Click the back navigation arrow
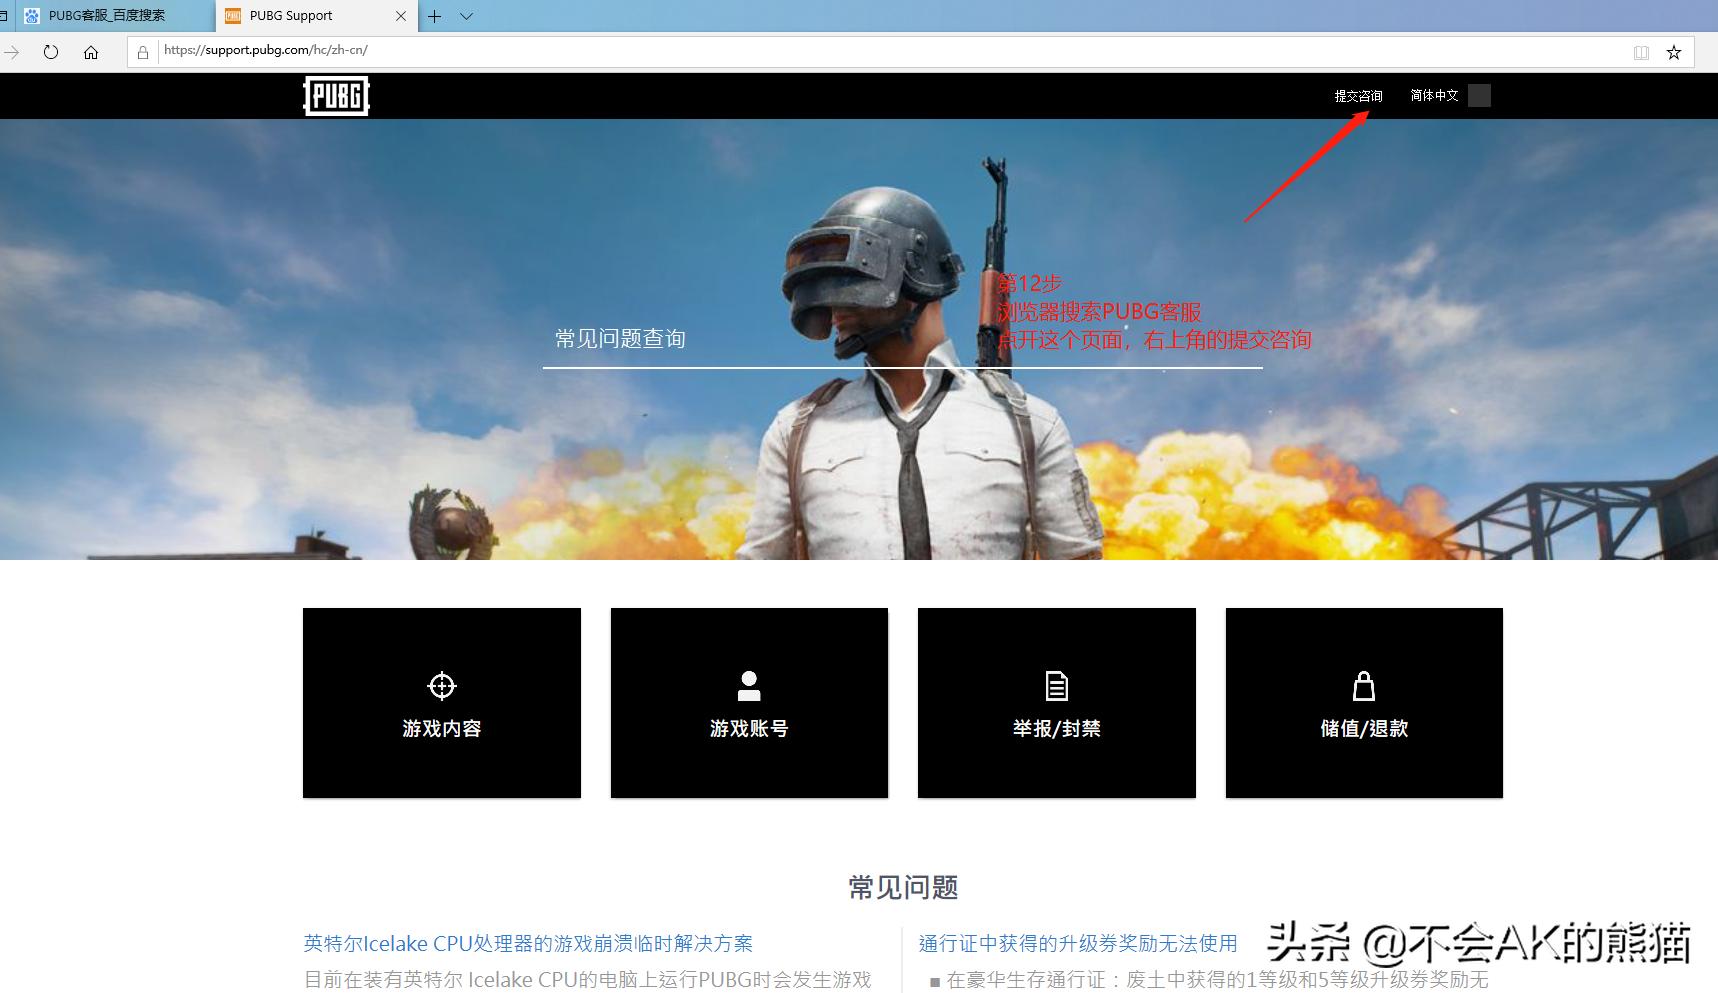The image size is (1718, 993). click(12, 51)
